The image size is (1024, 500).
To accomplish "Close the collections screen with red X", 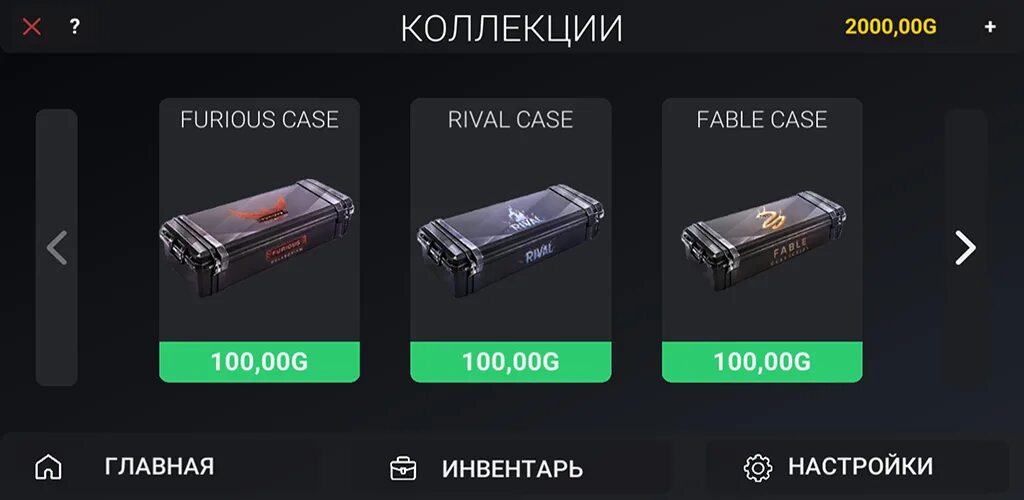I will (31, 27).
